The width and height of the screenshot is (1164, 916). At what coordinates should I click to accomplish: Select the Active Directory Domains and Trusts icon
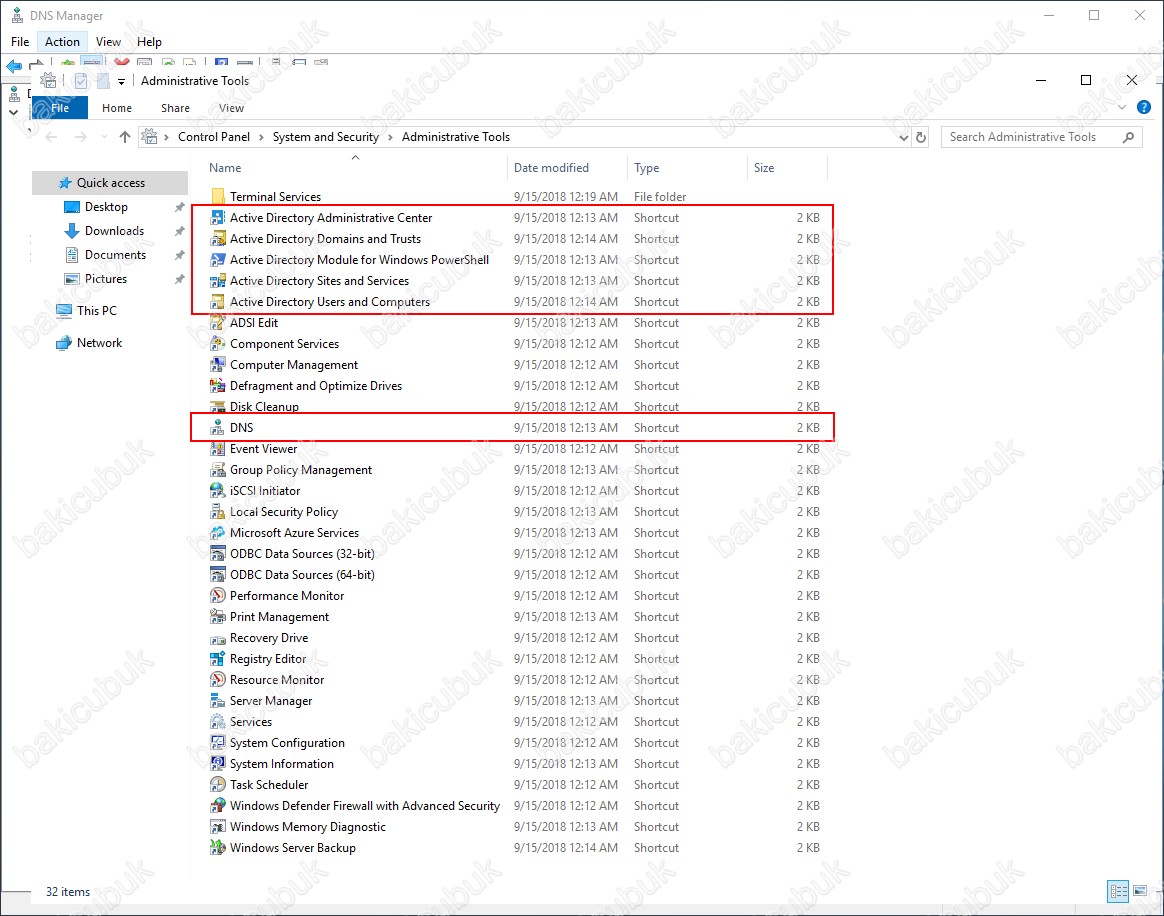(x=218, y=239)
